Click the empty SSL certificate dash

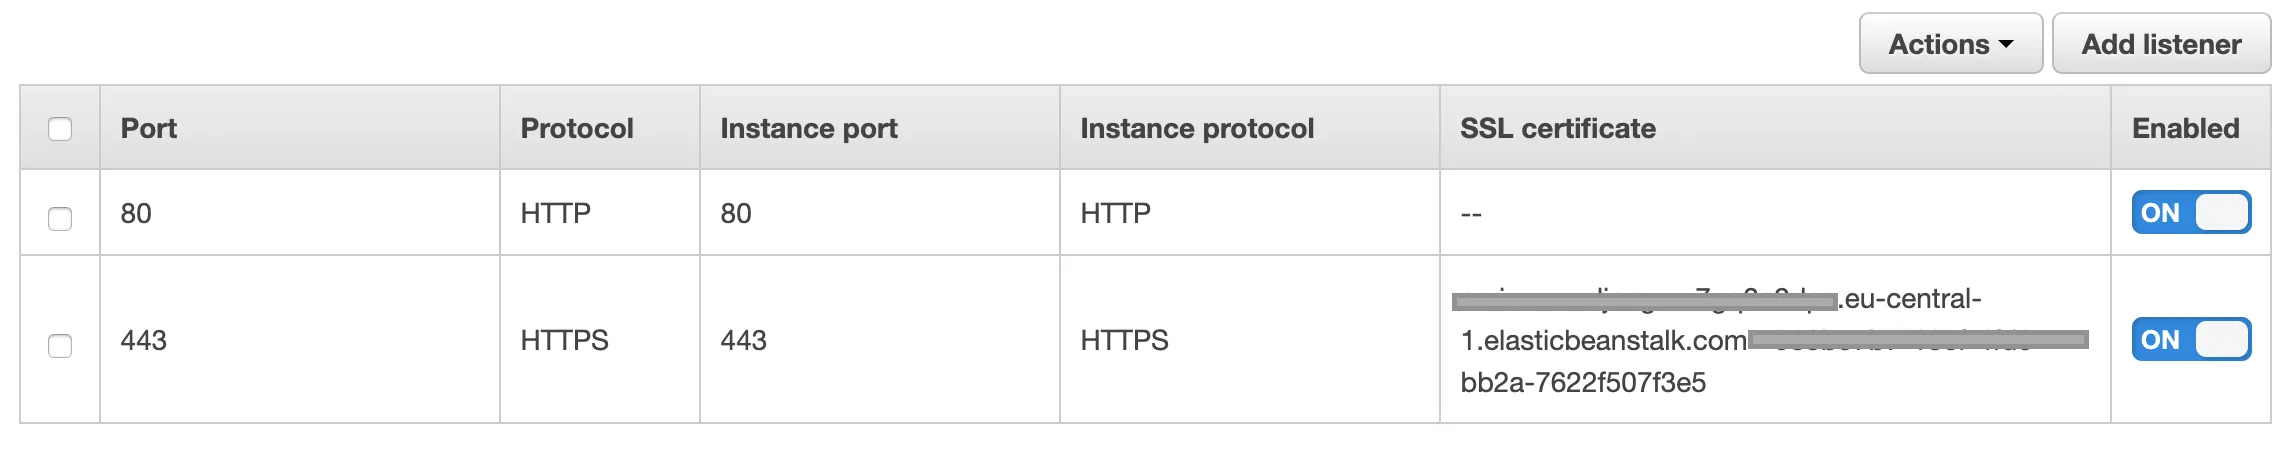[x=1471, y=214]
